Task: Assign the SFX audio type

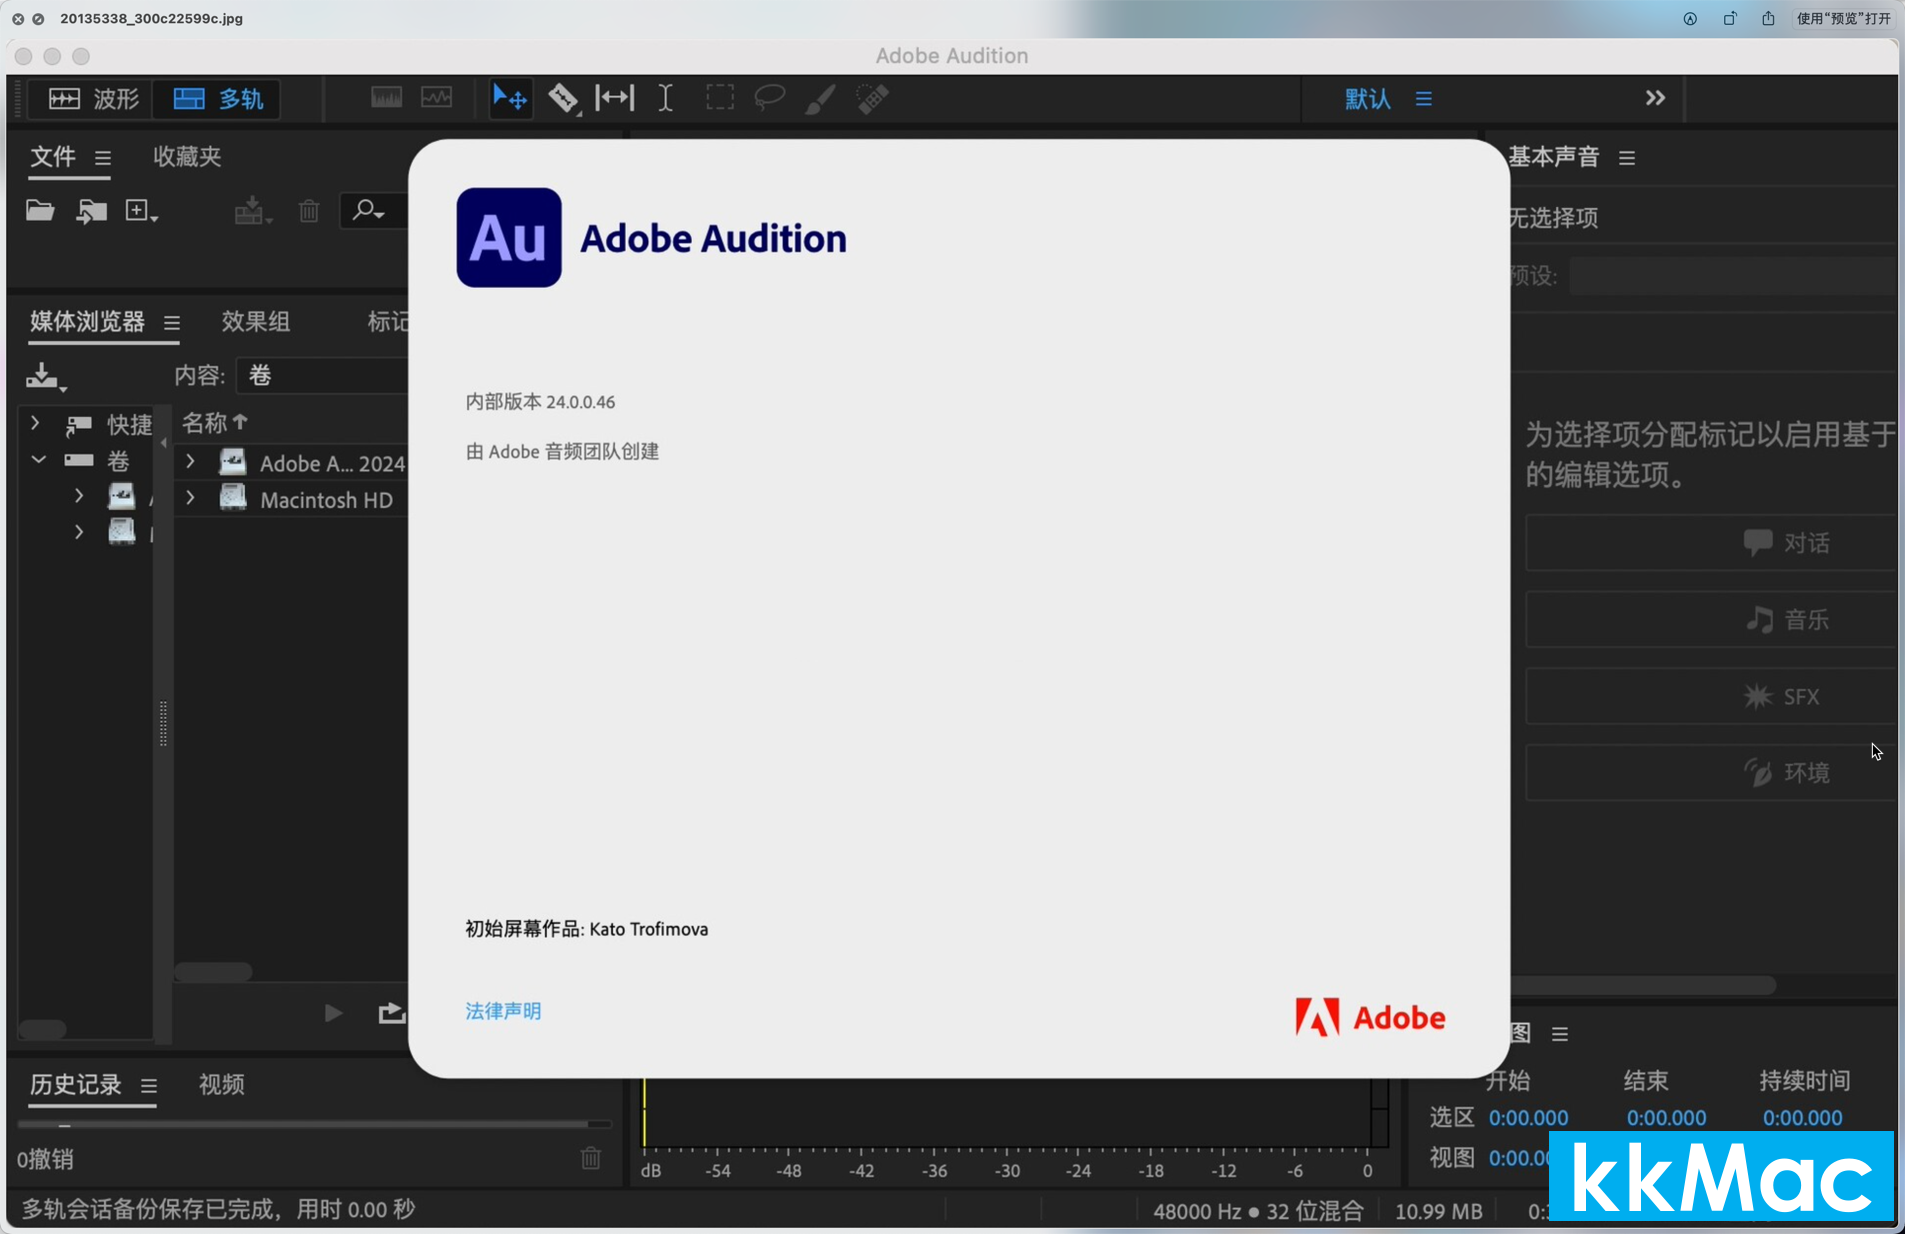Action: click(1711, 697)
